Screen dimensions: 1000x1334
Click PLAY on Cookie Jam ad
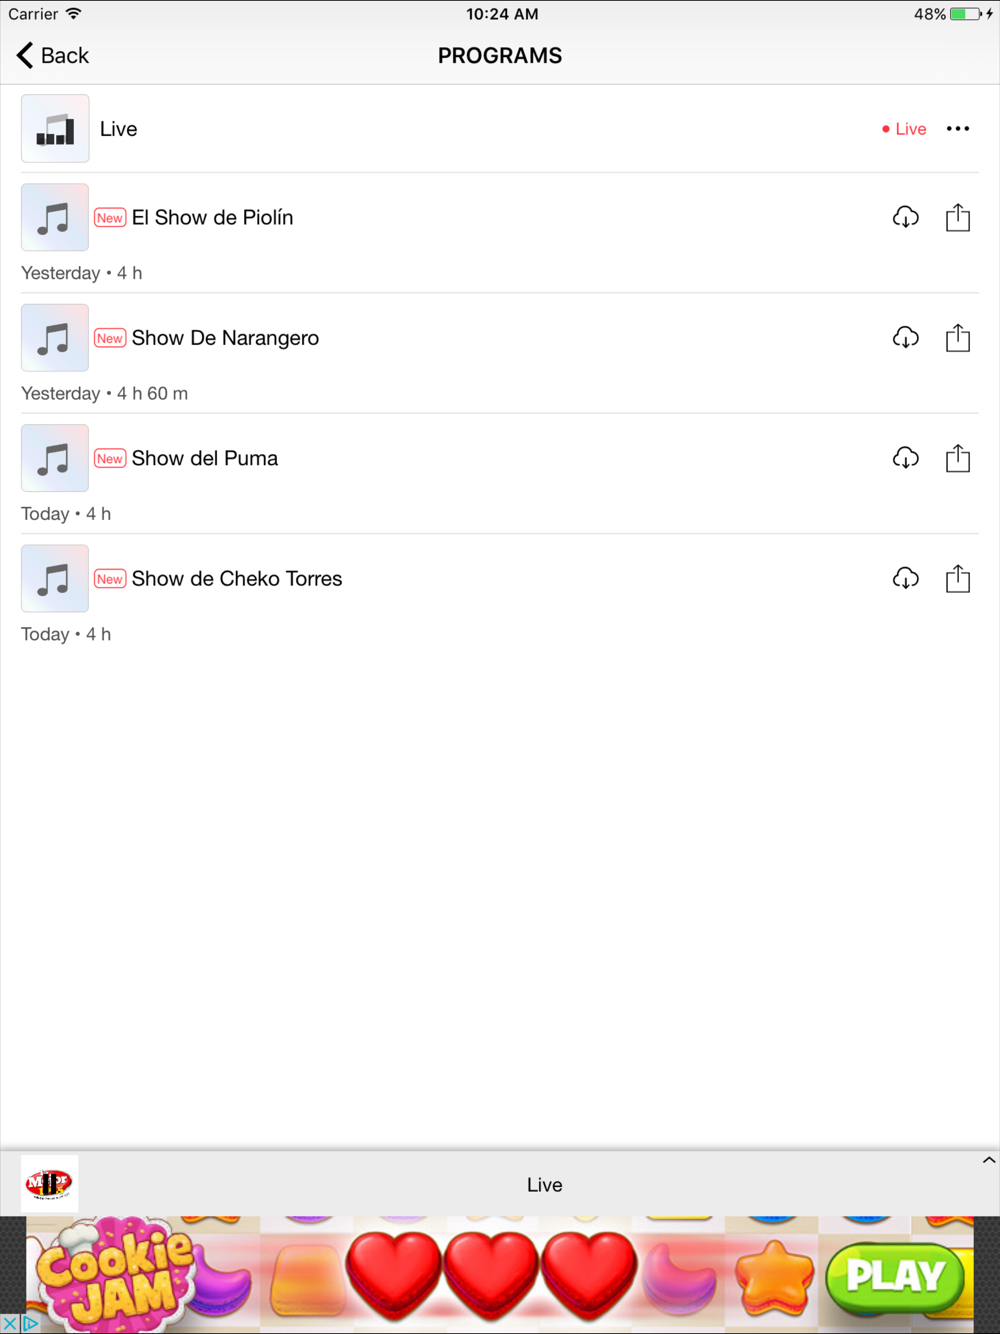tap(896, 1276)
